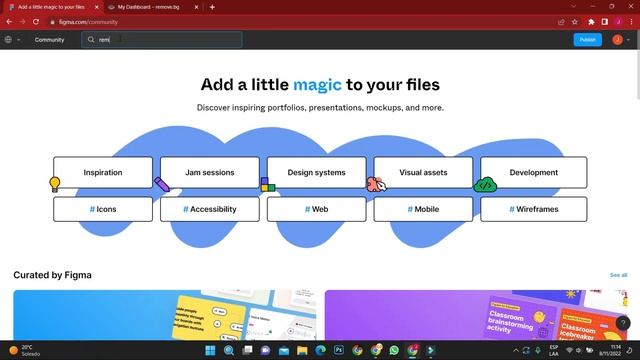Select the #Icons tag
Viewport: 640px width, 360px height.
point(103,209)
